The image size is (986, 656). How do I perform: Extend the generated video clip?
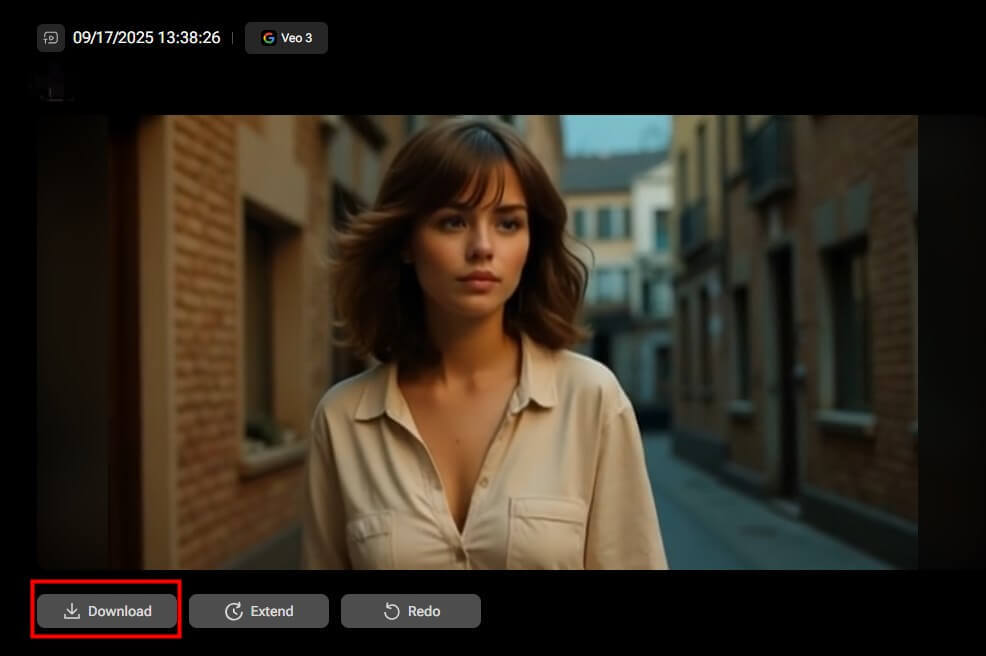tap(258, 610)
